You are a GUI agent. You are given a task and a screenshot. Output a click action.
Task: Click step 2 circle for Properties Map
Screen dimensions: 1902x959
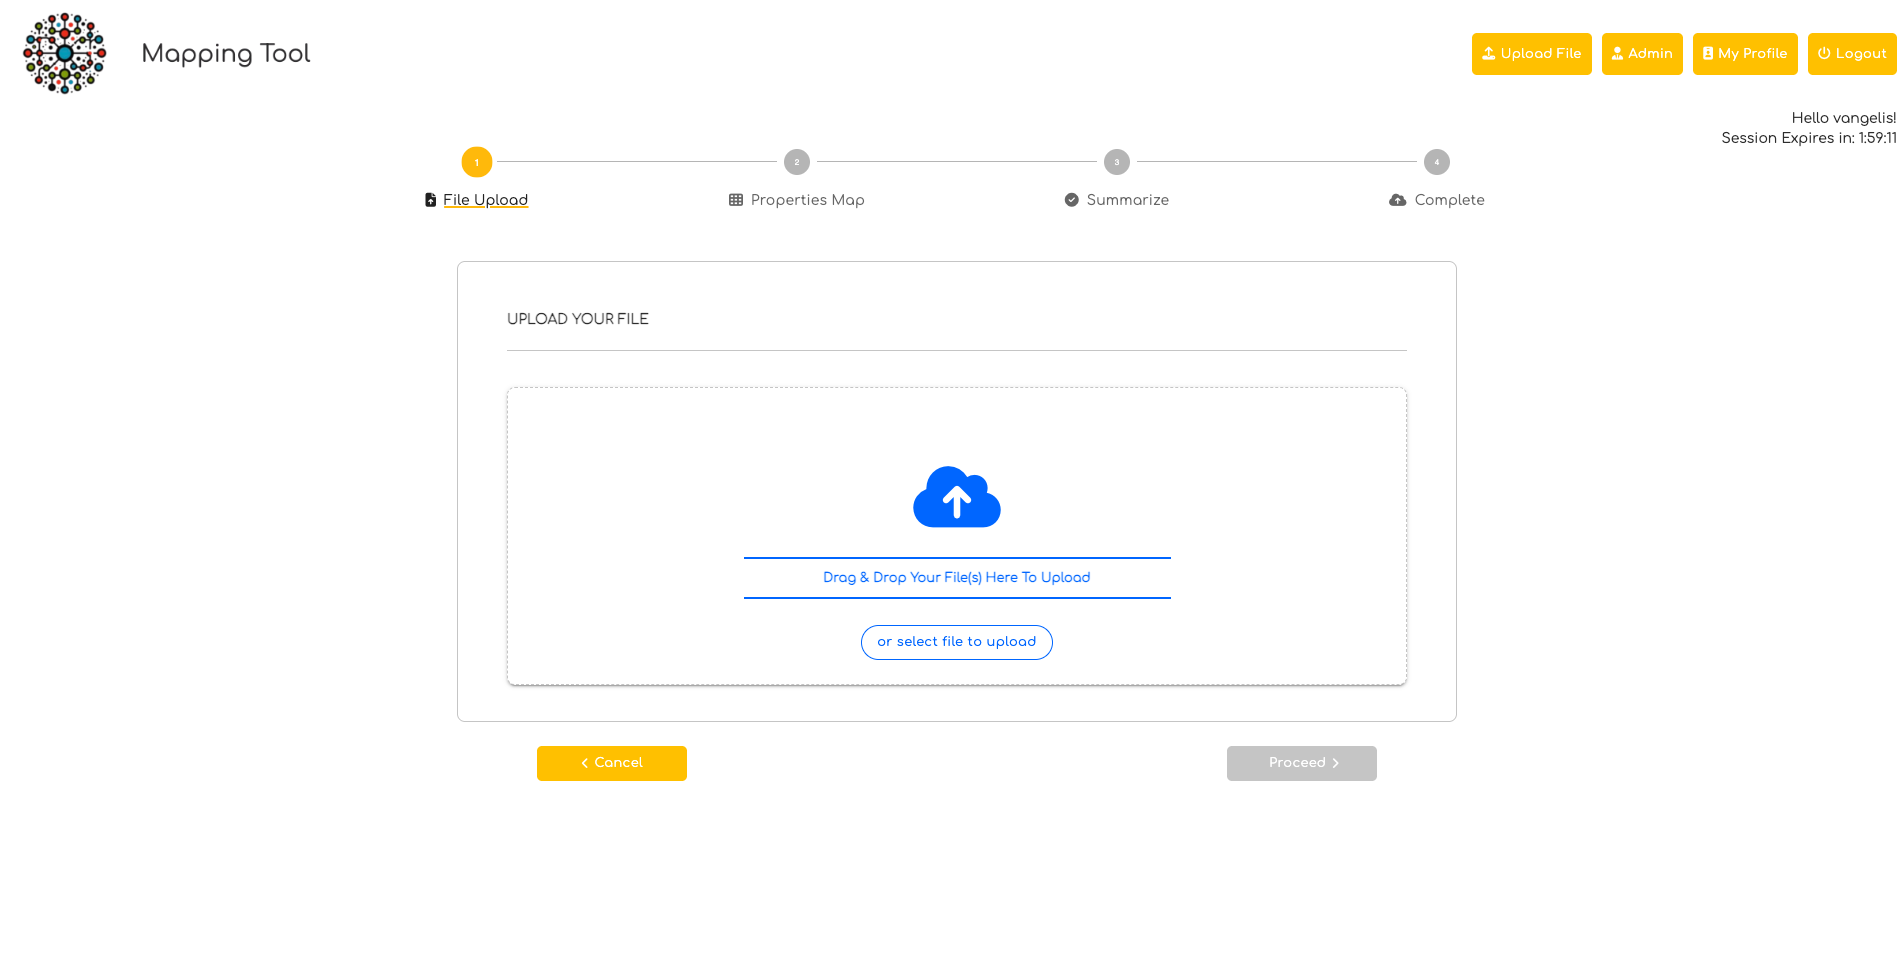click(x=796, y=161)
